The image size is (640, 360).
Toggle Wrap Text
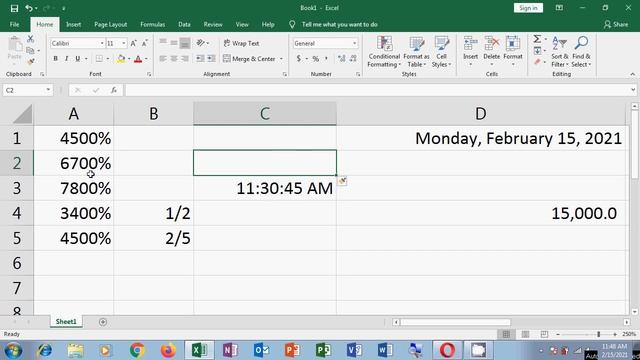[242, 43]
